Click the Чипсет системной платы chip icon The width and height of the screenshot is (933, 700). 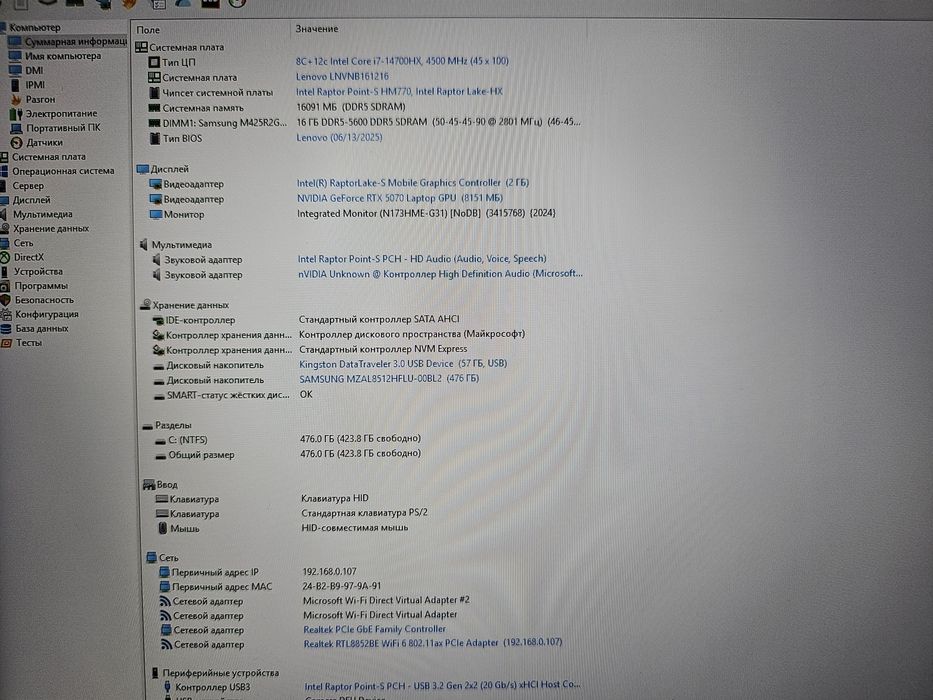pos(154,93)
